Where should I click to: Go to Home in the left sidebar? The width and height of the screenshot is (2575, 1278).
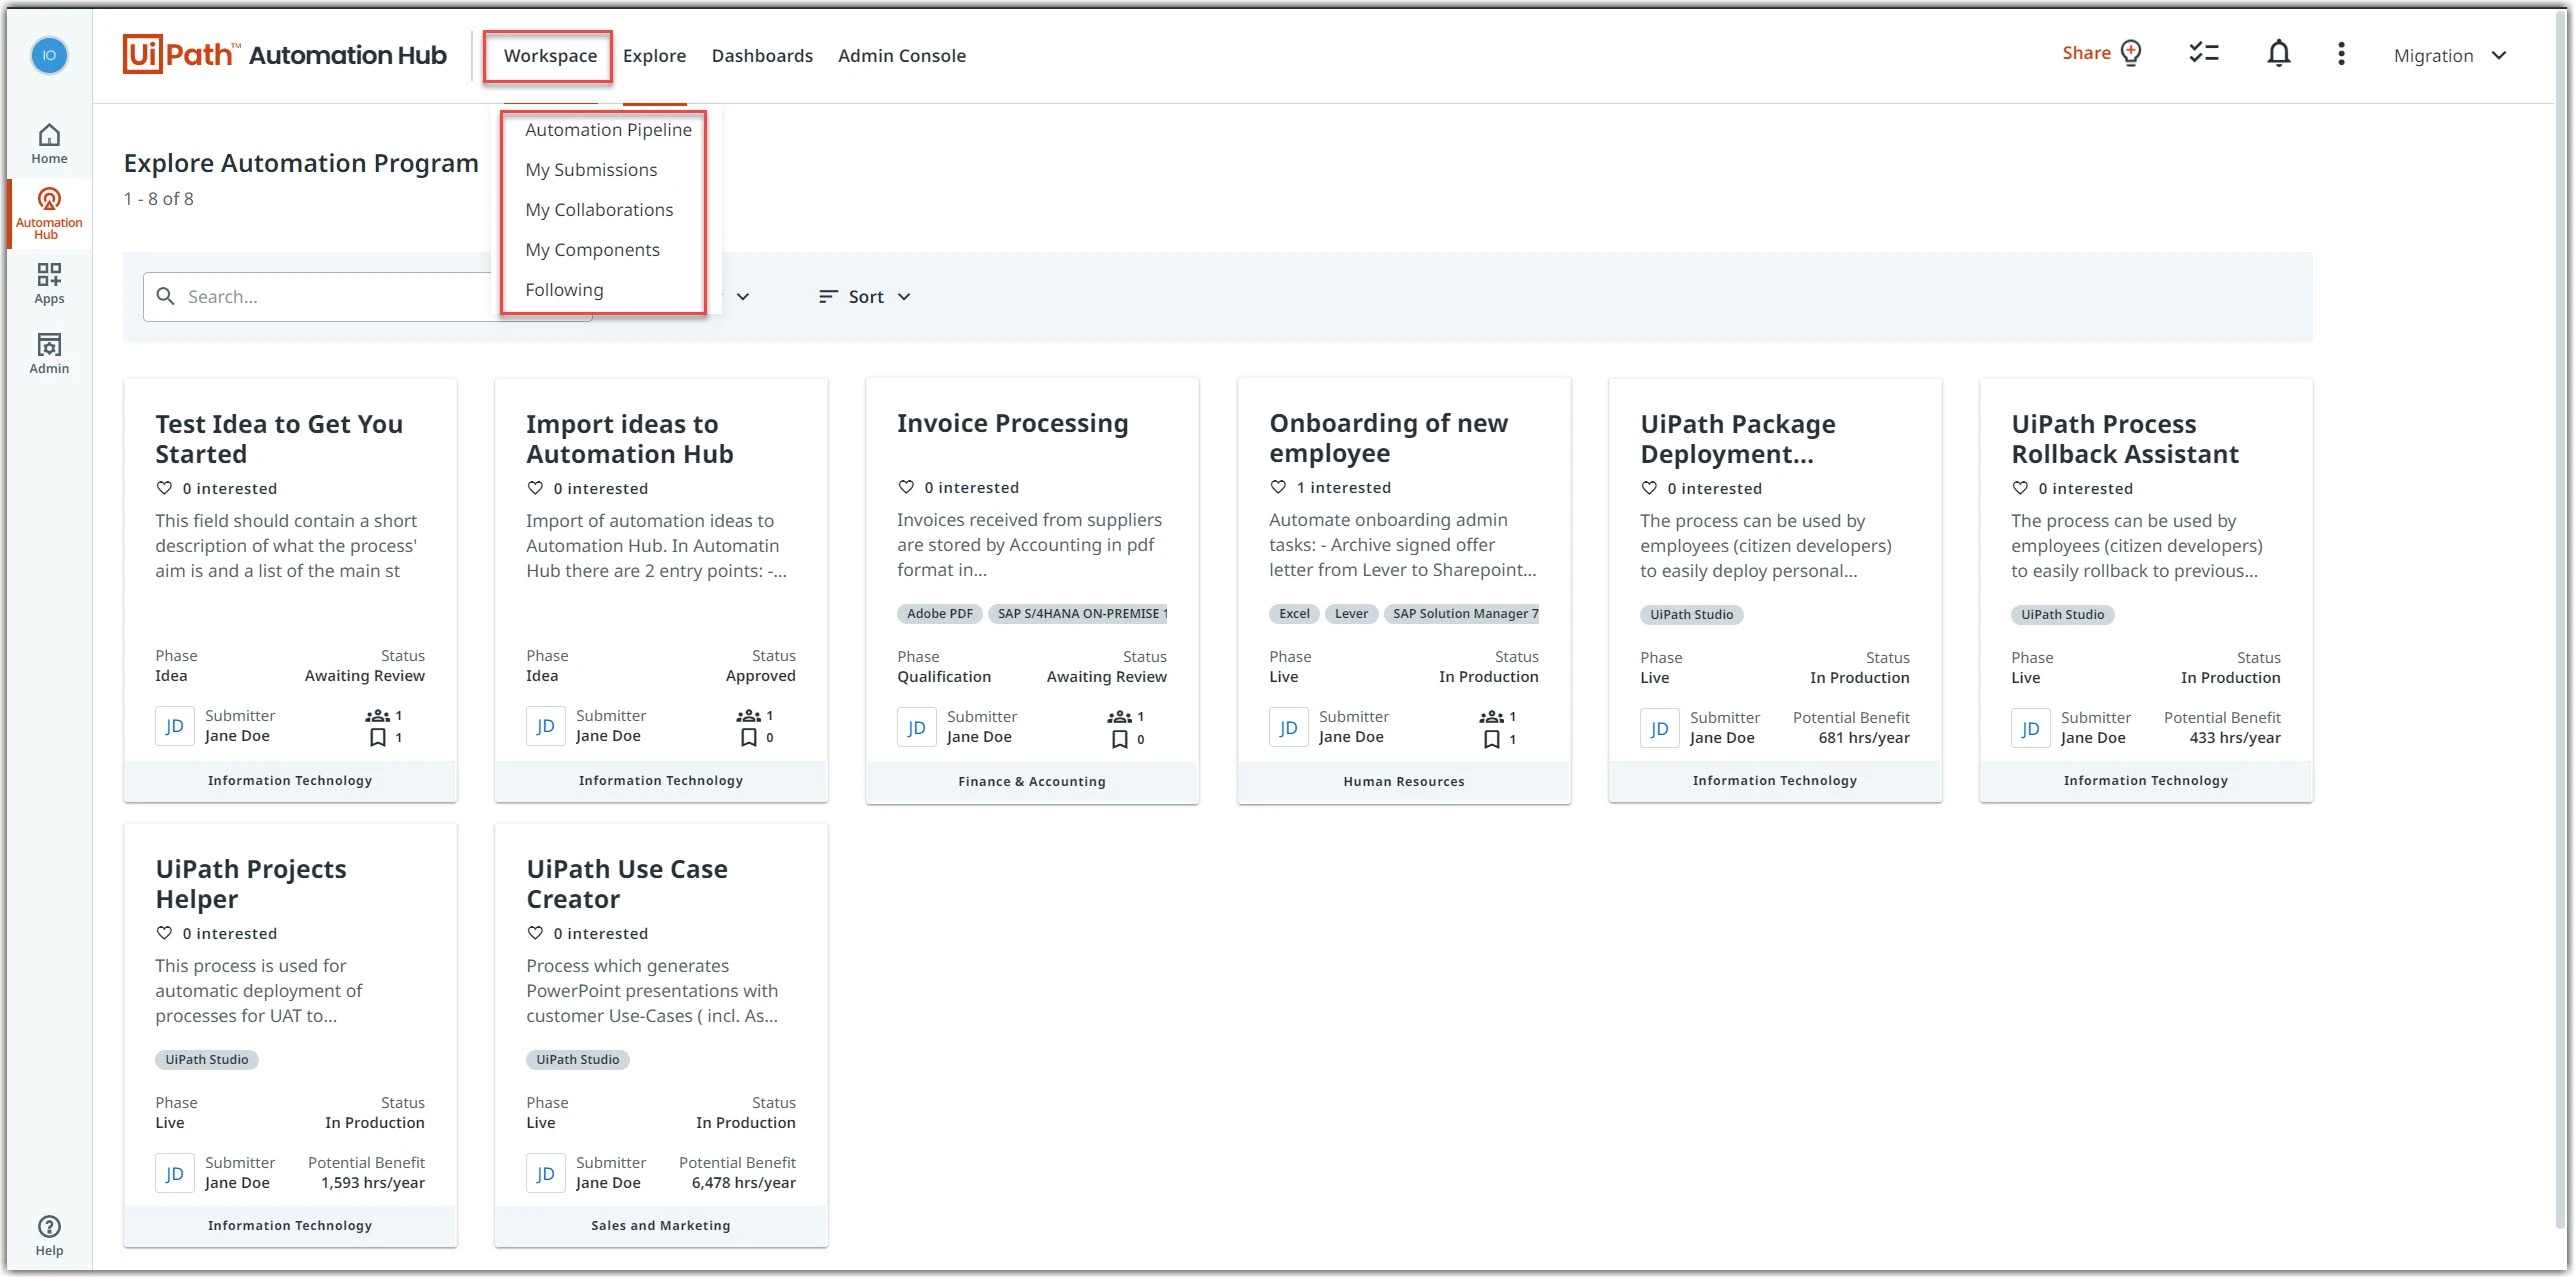pos(49,144)
